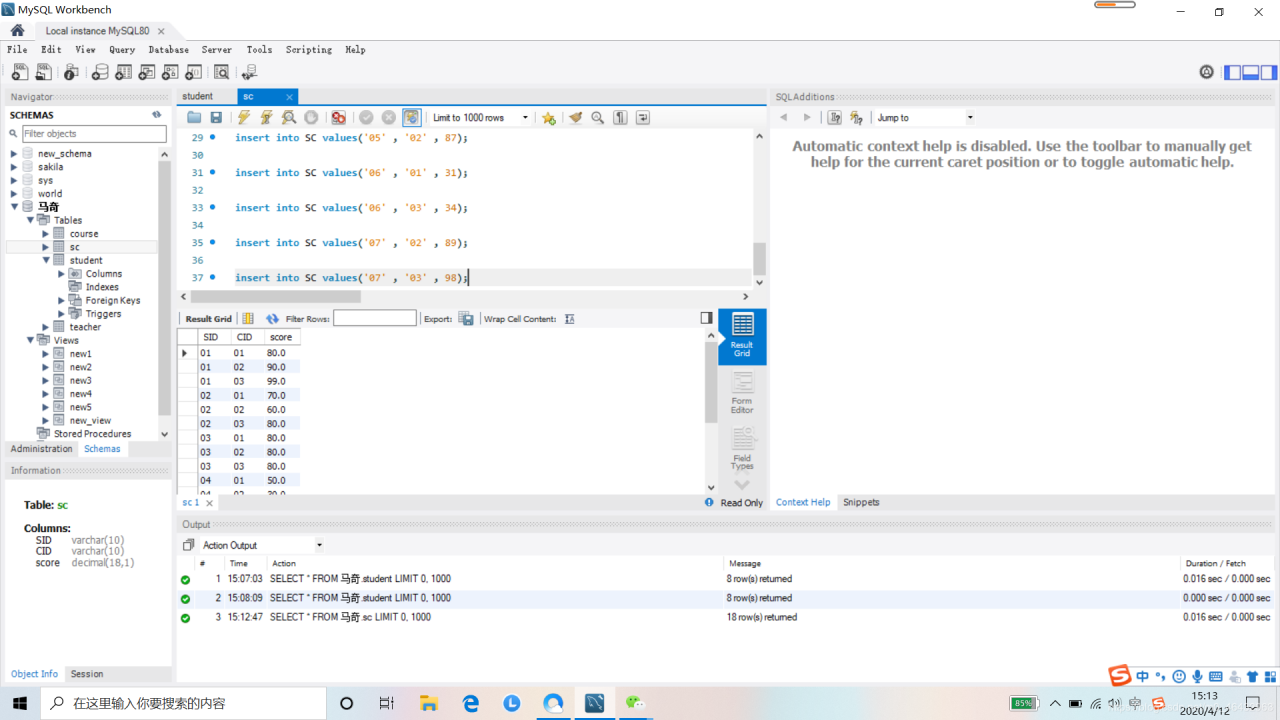This screenshot has height=720, width=1280.
Task: Switch to the student editor tab
Action: [x=198, y=96]
